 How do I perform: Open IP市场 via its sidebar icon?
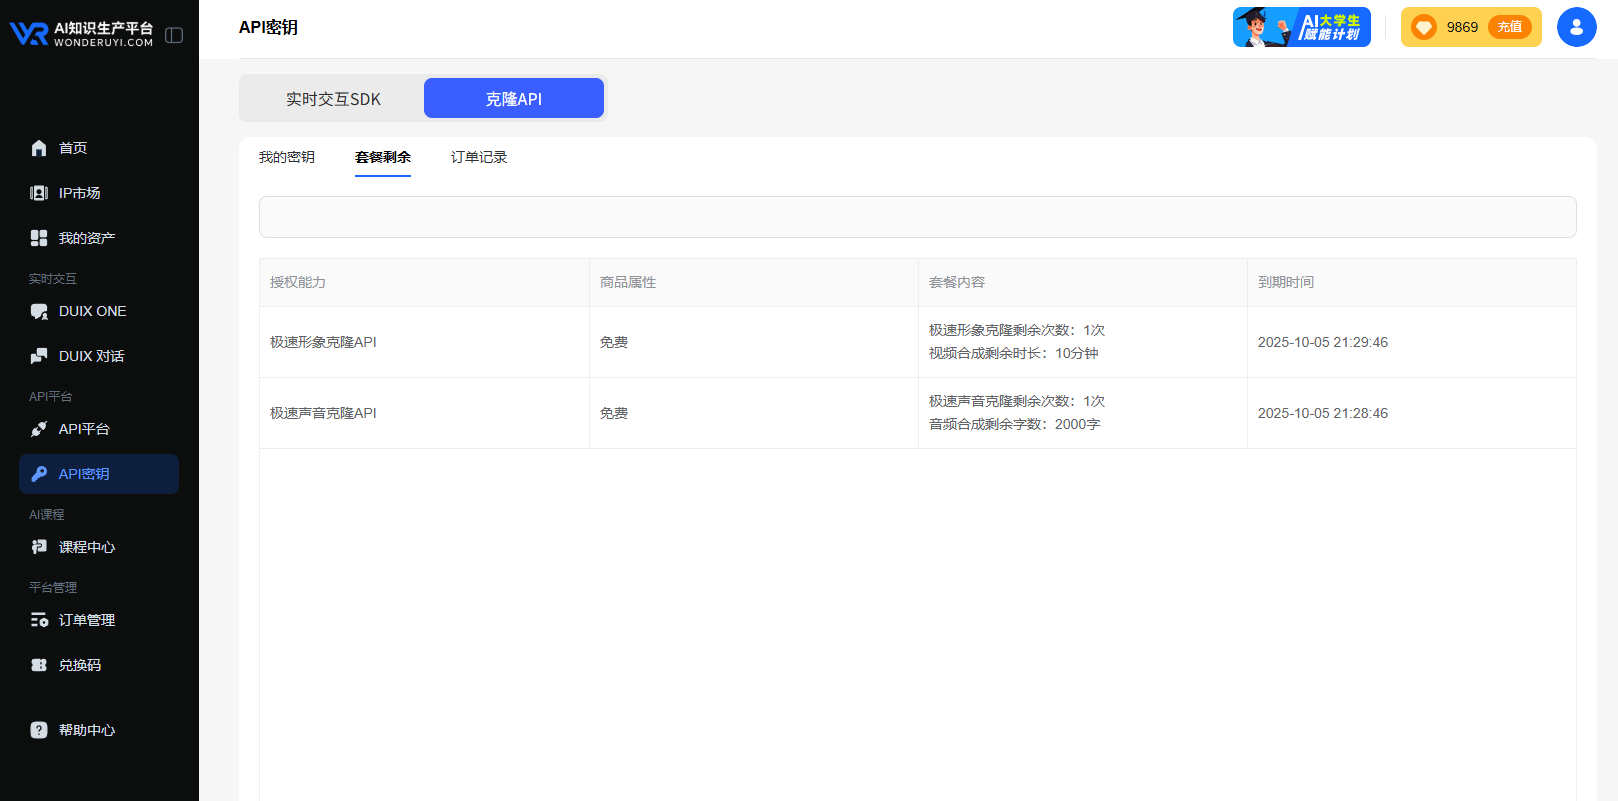pyautogui.click(x=39, y=193)
